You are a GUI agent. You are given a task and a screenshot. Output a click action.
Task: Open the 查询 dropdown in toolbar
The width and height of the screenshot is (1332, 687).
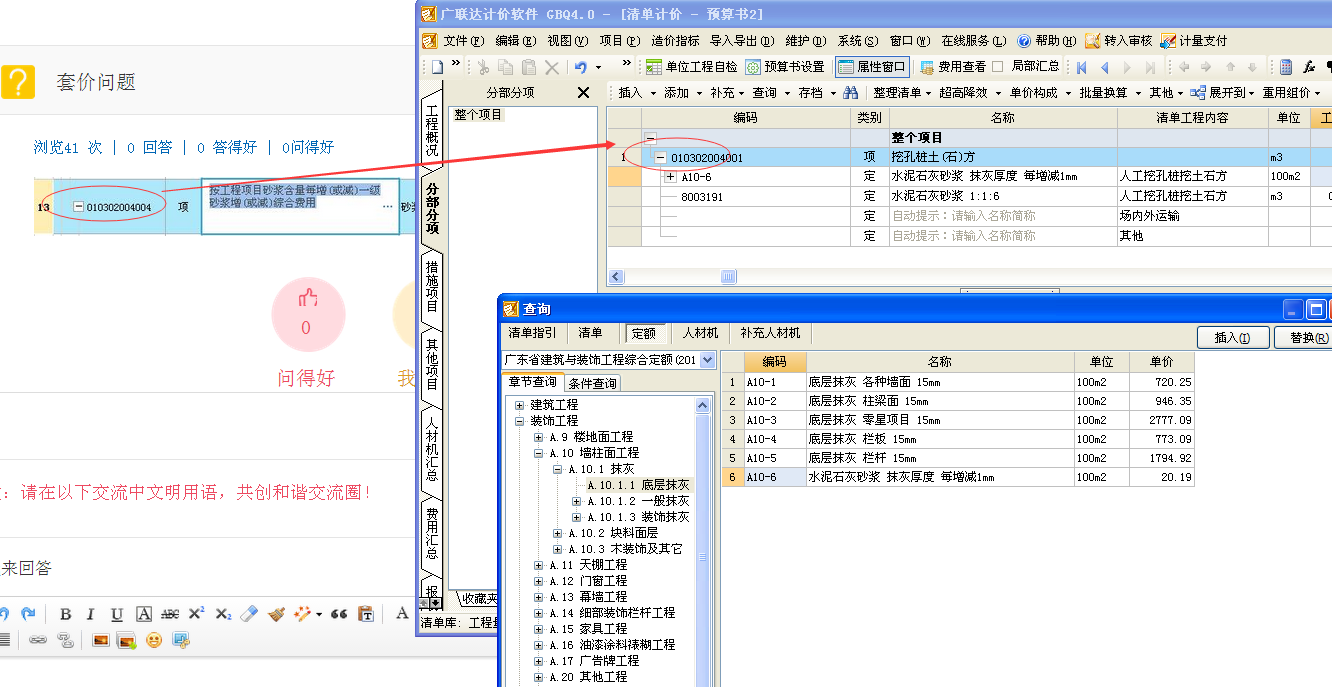tap(771, 92)
